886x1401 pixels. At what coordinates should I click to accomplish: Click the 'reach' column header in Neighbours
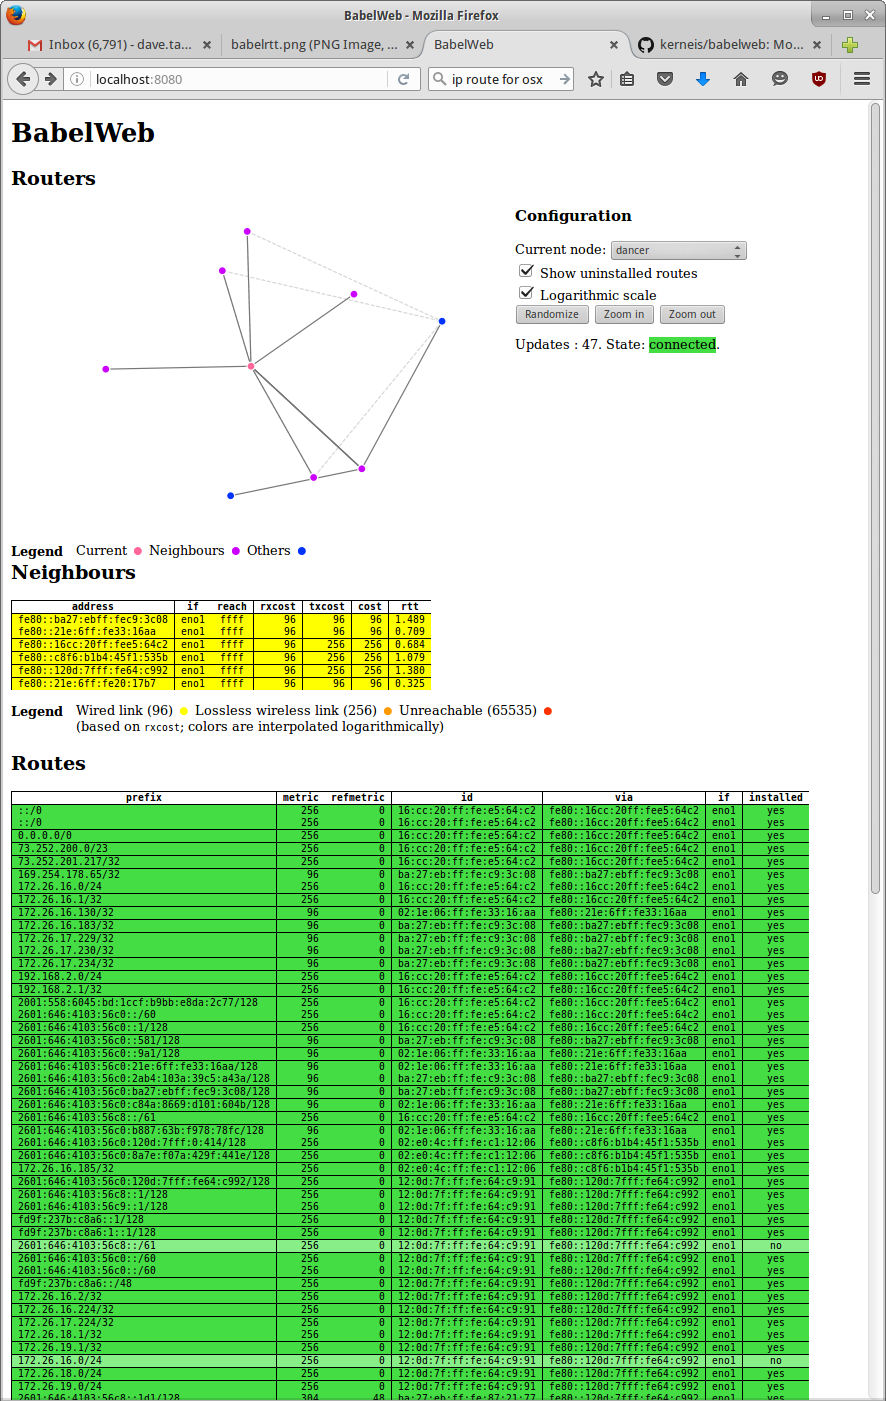(232, 606)
